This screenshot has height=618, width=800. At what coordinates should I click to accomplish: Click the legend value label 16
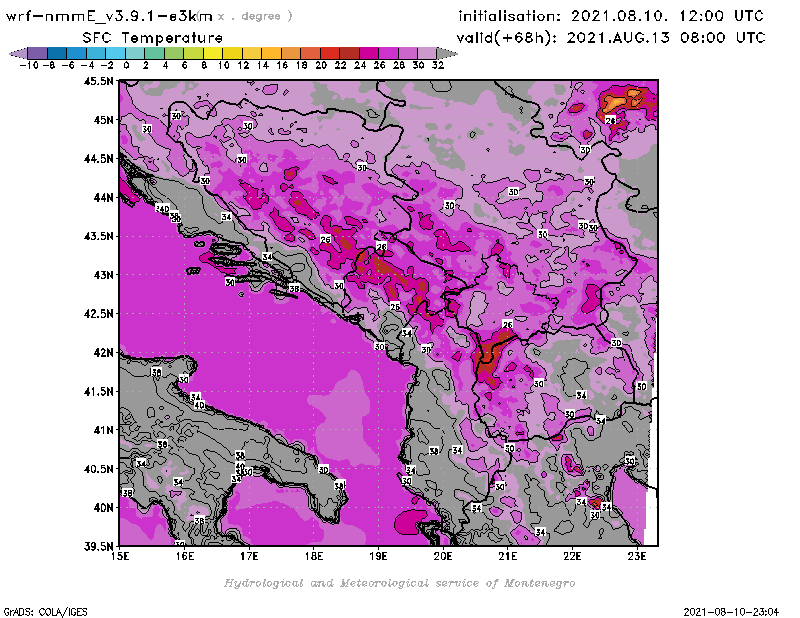click(x=282, y=65)
